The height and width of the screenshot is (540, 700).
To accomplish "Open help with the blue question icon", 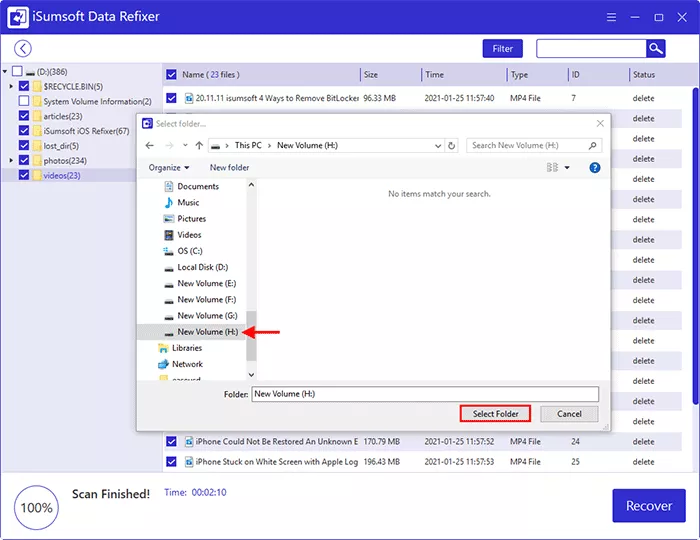I will (x=595, y=168).
